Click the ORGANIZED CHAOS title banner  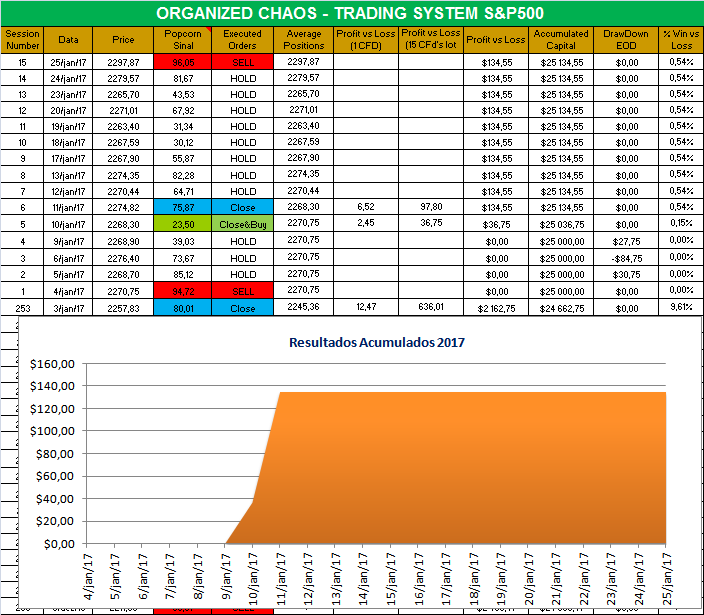(x=352, y=13)
